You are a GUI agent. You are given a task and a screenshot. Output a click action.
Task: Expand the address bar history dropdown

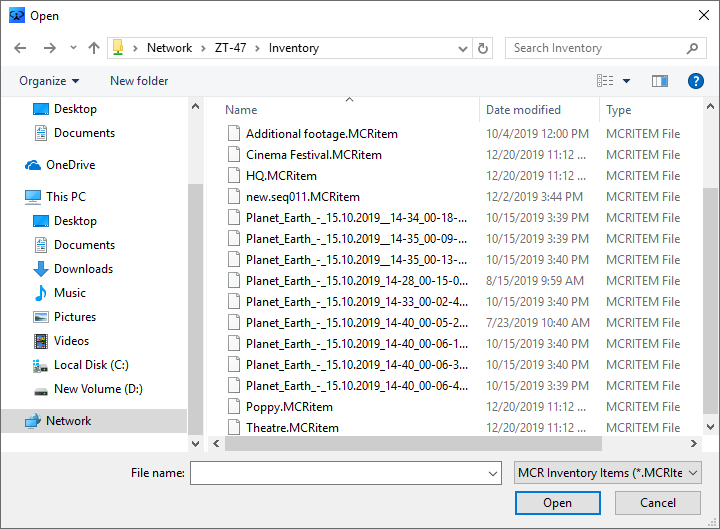463,48
